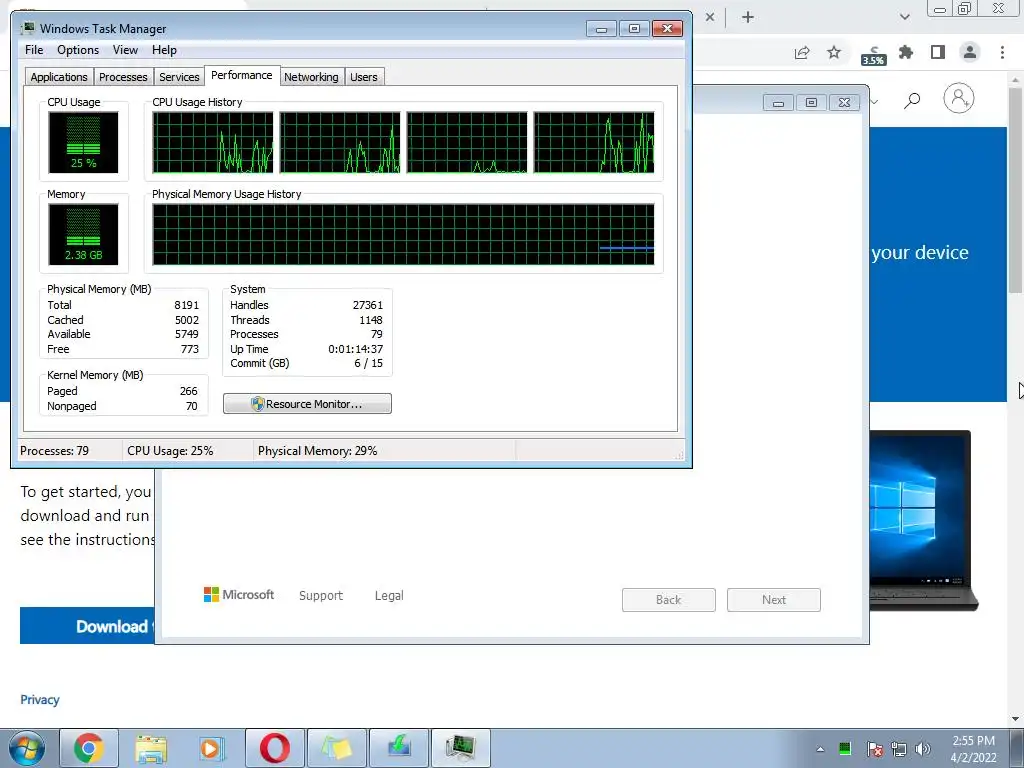This screenshot has height=768, width=1024.
Task: Switch to the Users tab
Action: pos(364,77)
